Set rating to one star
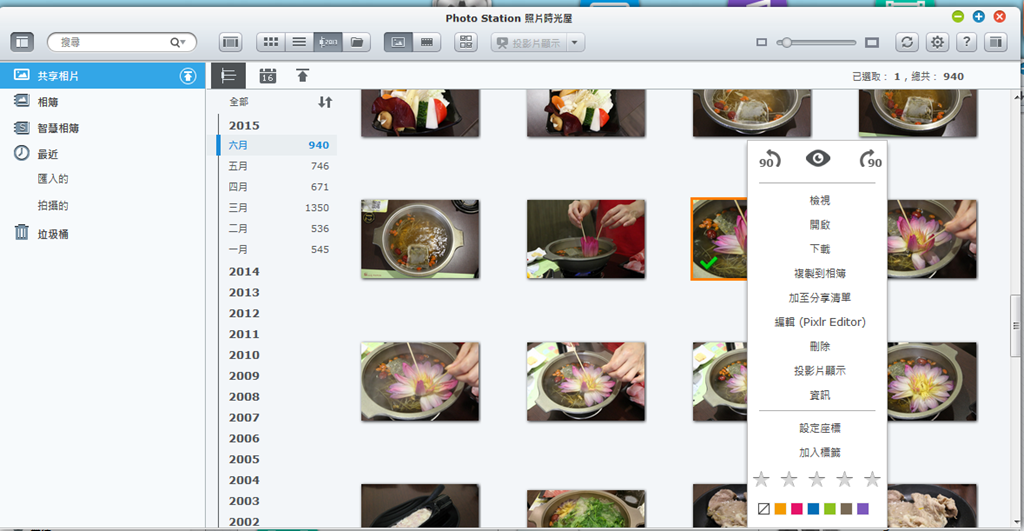The width and height of the screenshot is (1024, 531). tap(761, 480)
